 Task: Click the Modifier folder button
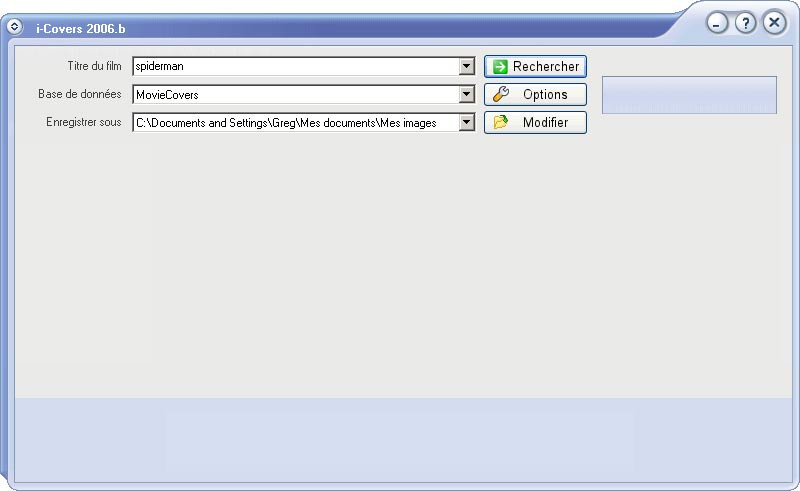coord(535,122)
